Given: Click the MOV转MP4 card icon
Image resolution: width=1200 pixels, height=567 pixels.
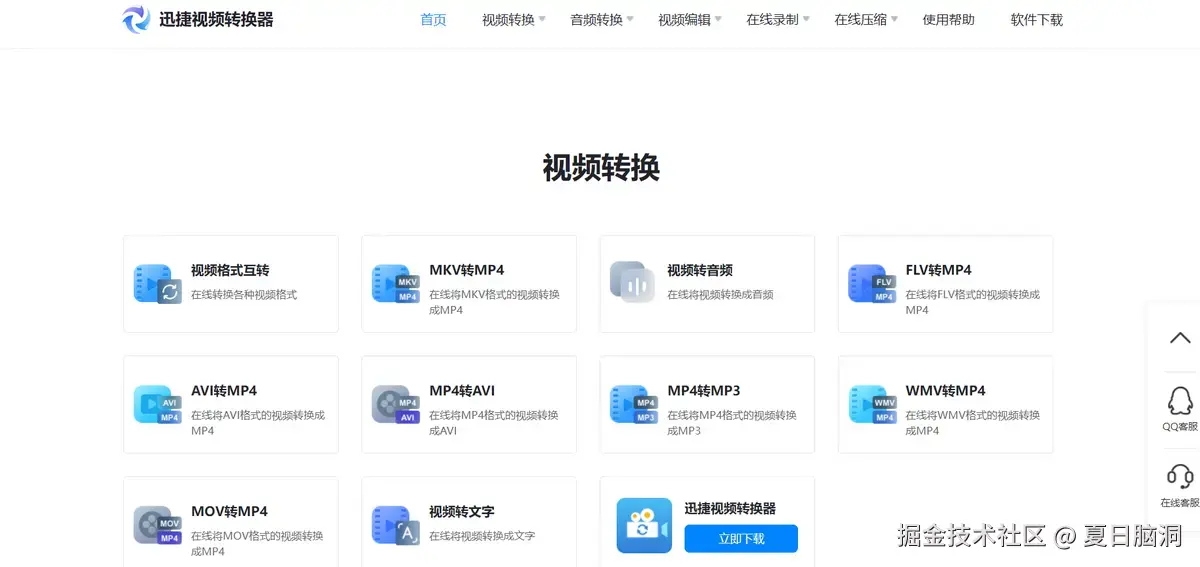Looking at the screenshot, I should (158, 525).
